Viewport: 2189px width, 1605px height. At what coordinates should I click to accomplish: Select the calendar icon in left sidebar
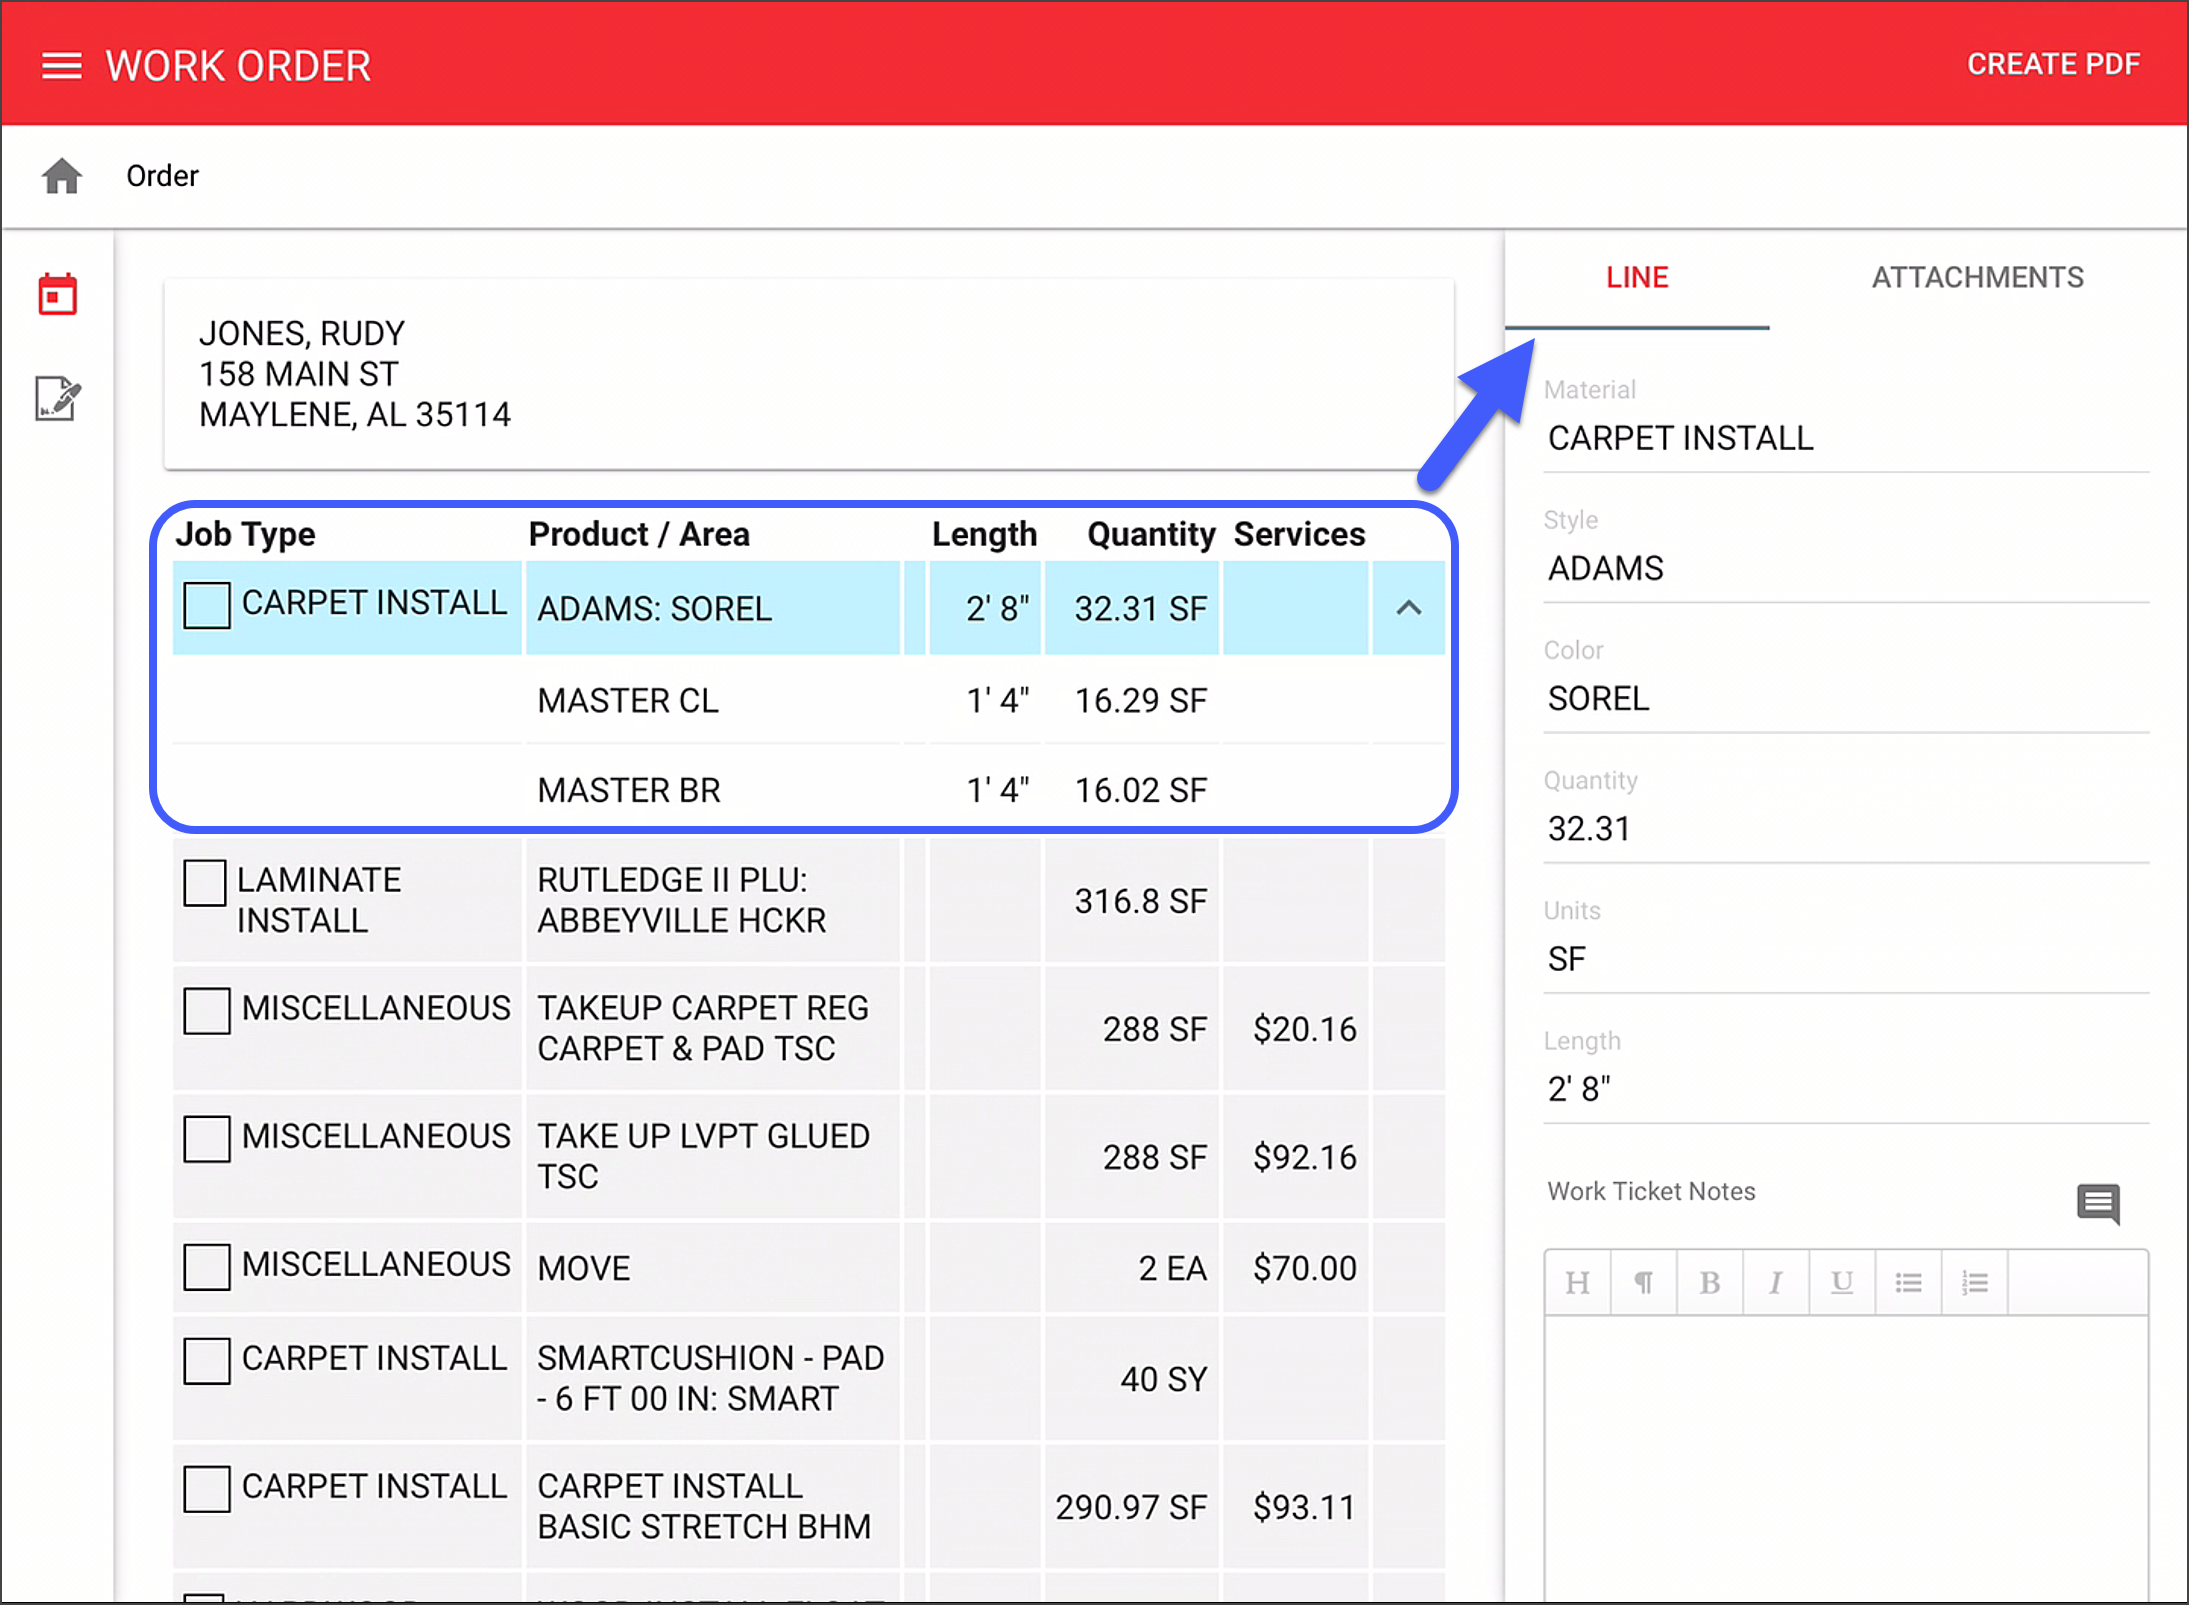pos(57,293)
